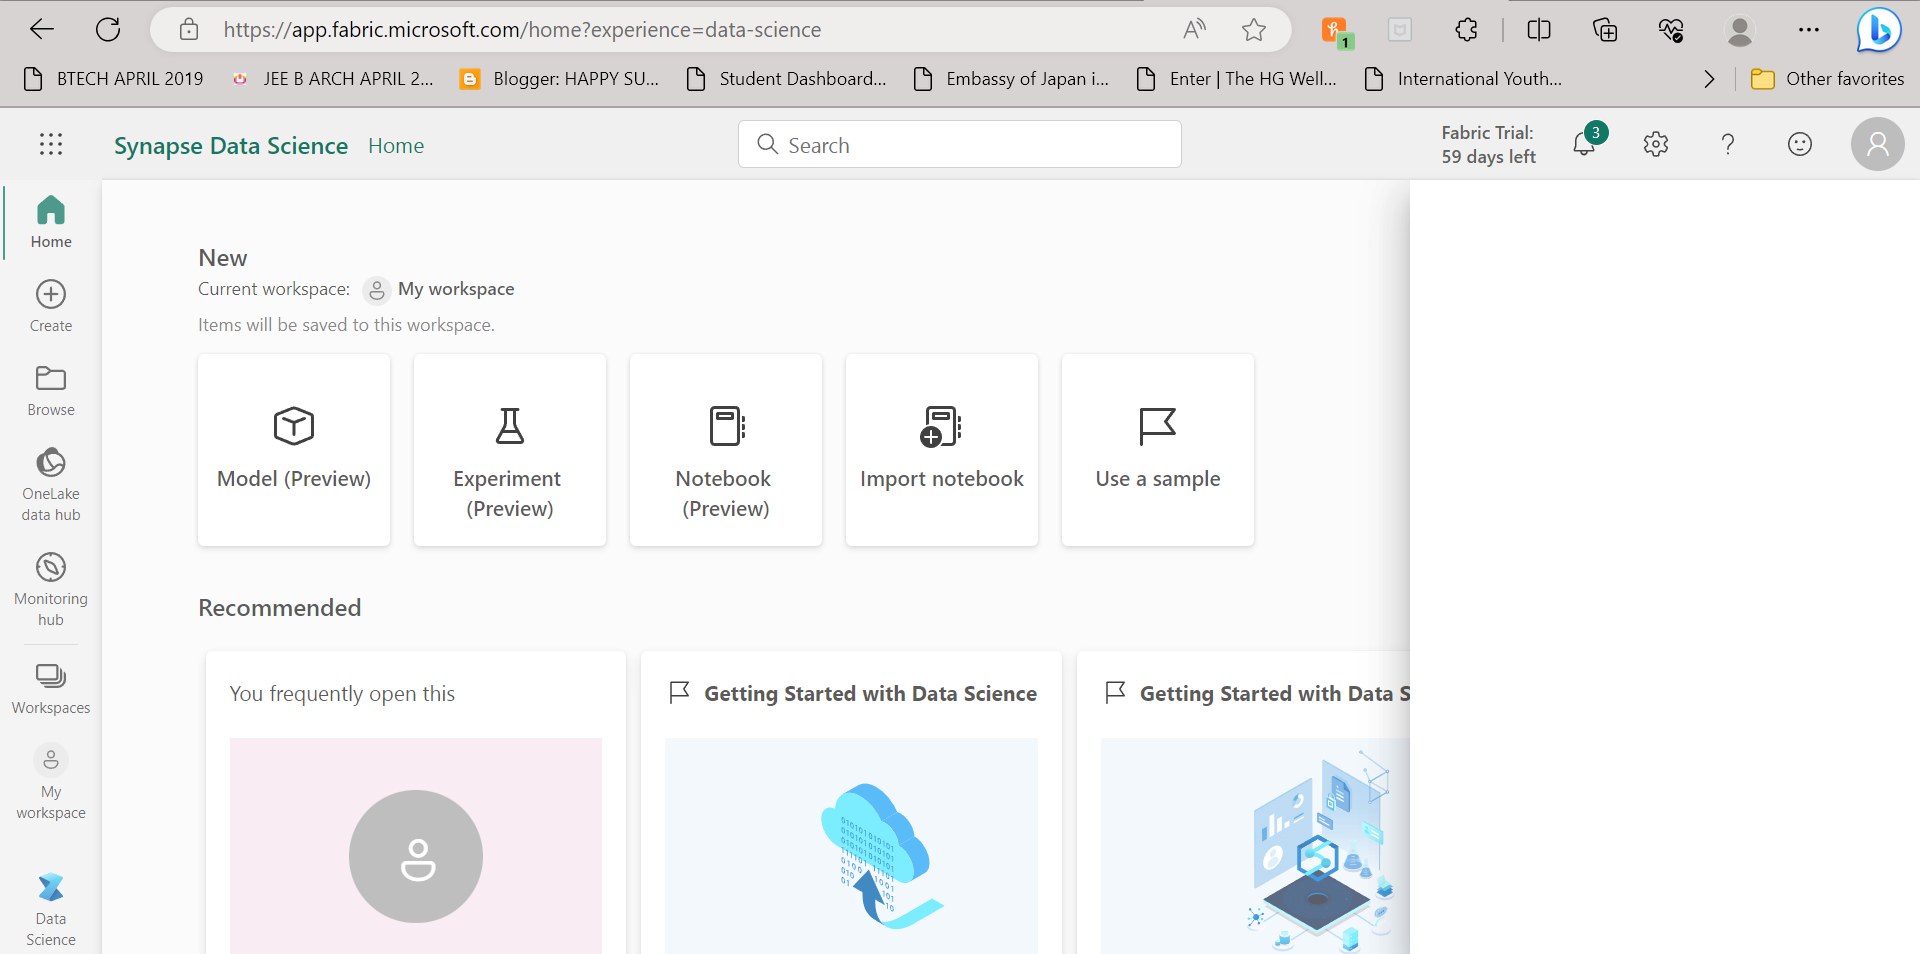The height and width of the screenshot is (954, 1920).
Task: Open the Other favorites folder
Action: pyautogui.click(x=1830, y=78)
